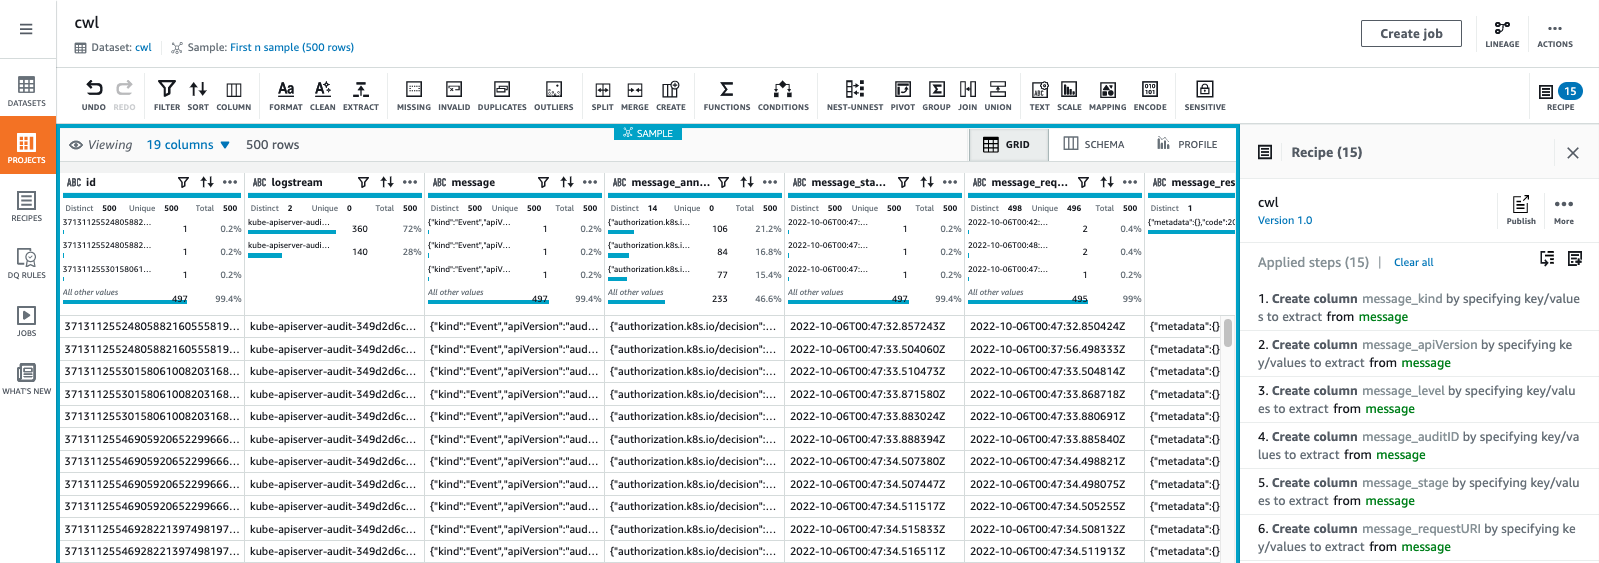Open the Functions toolbar tool
Screen dimensions: 1599x563
point(726,94)
